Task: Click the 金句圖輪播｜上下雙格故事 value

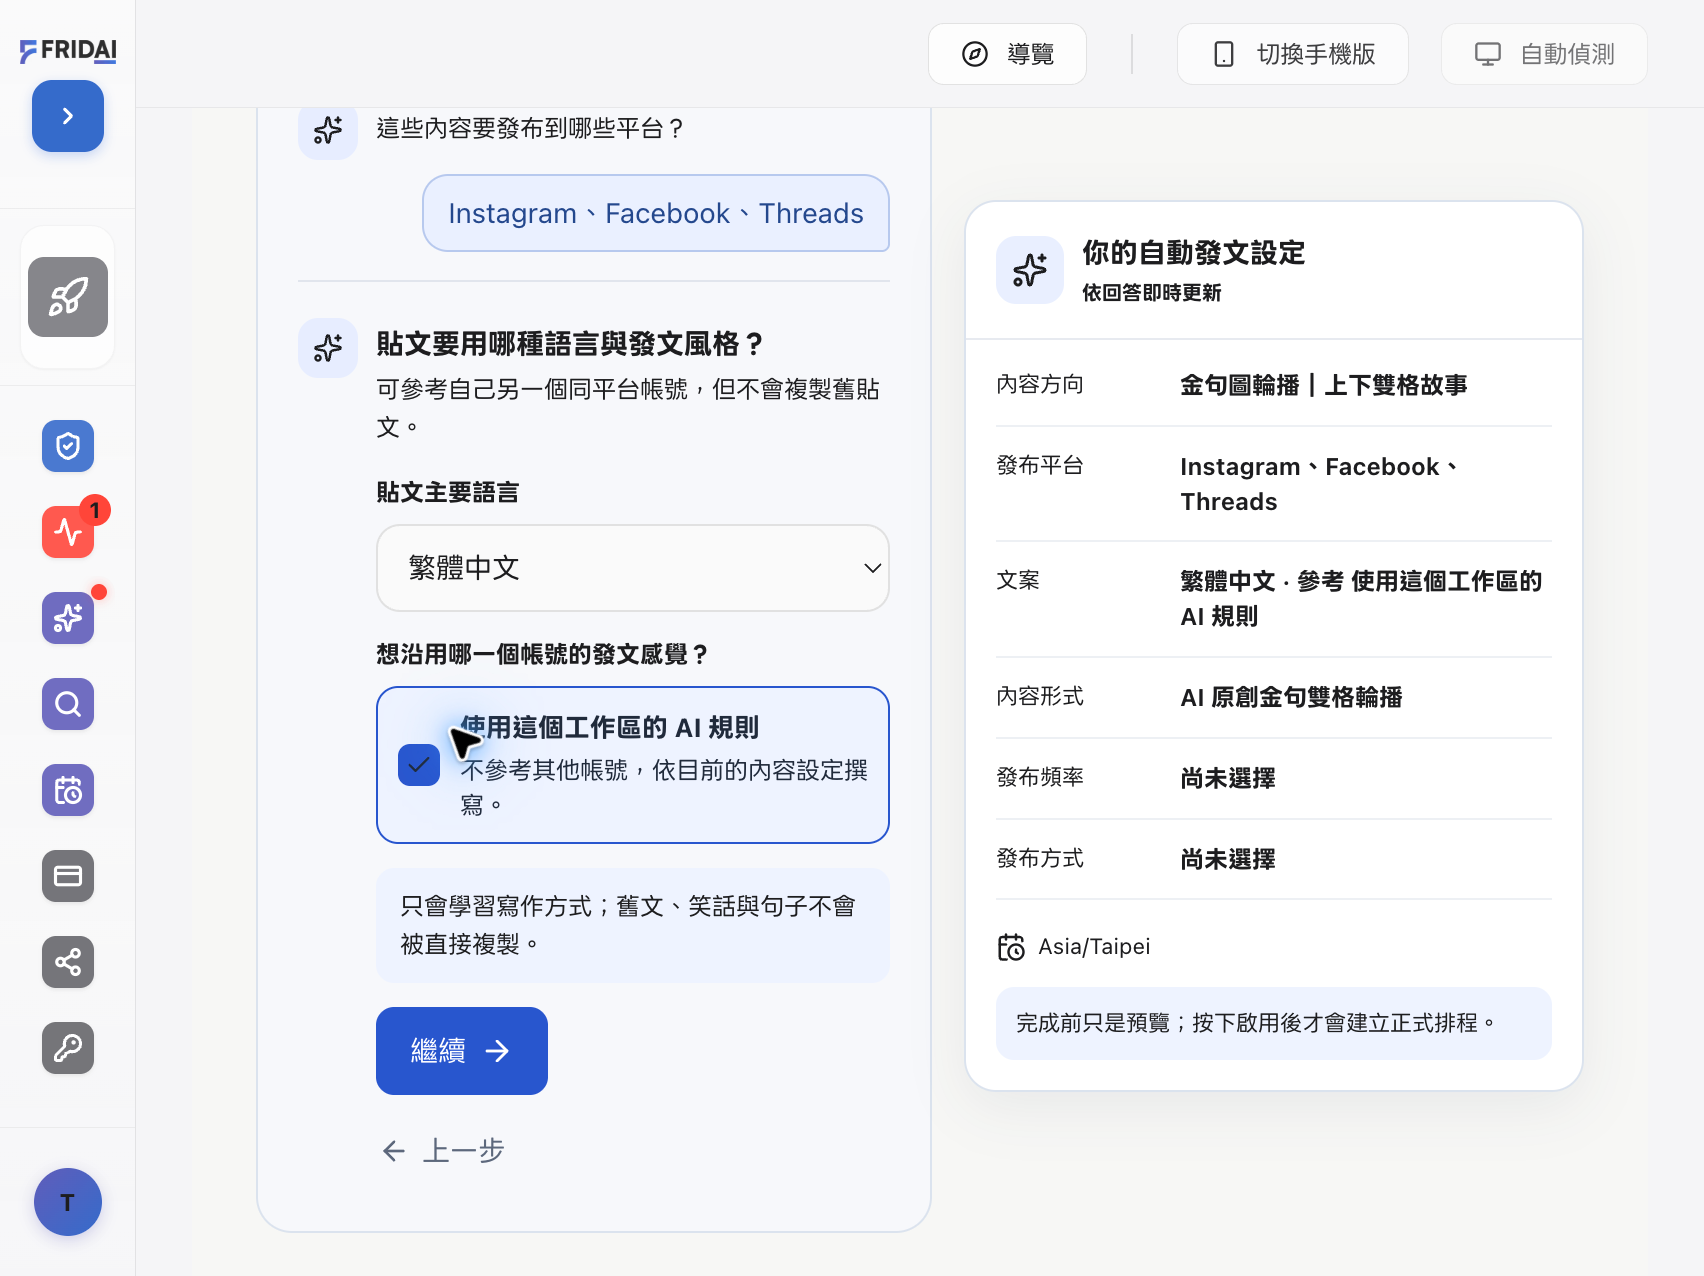Action: 1323,385
